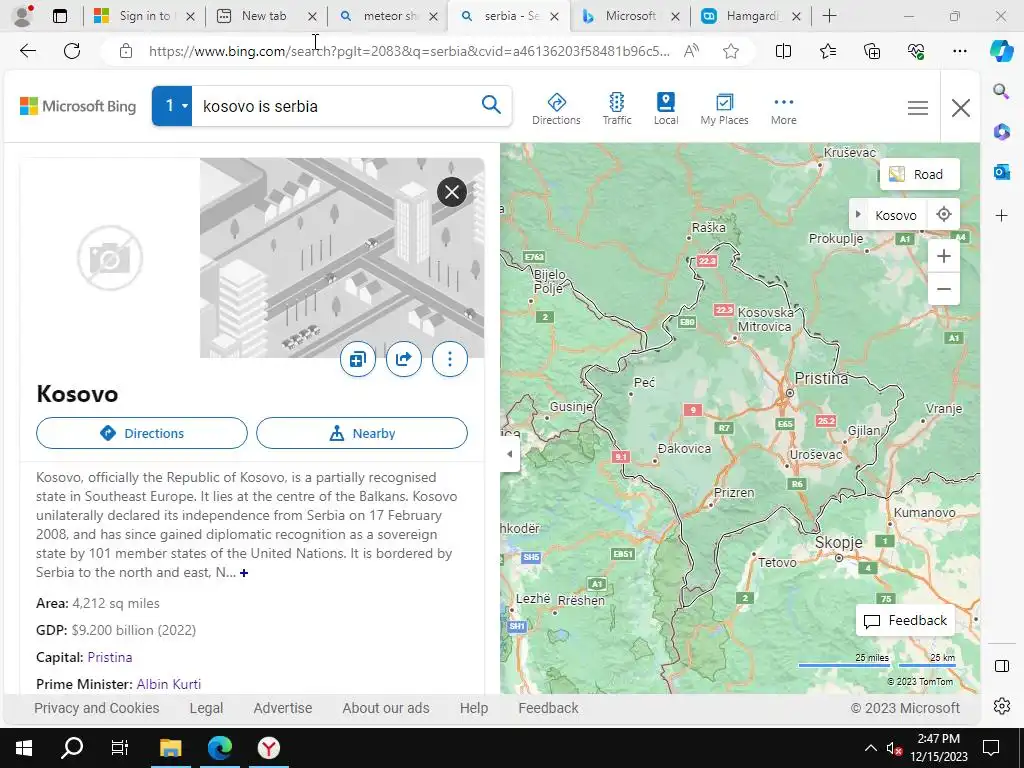Image resolution: width=1024 pixels, height=768 pixels.
Task: Open split screen view
Action: point(783,51)
